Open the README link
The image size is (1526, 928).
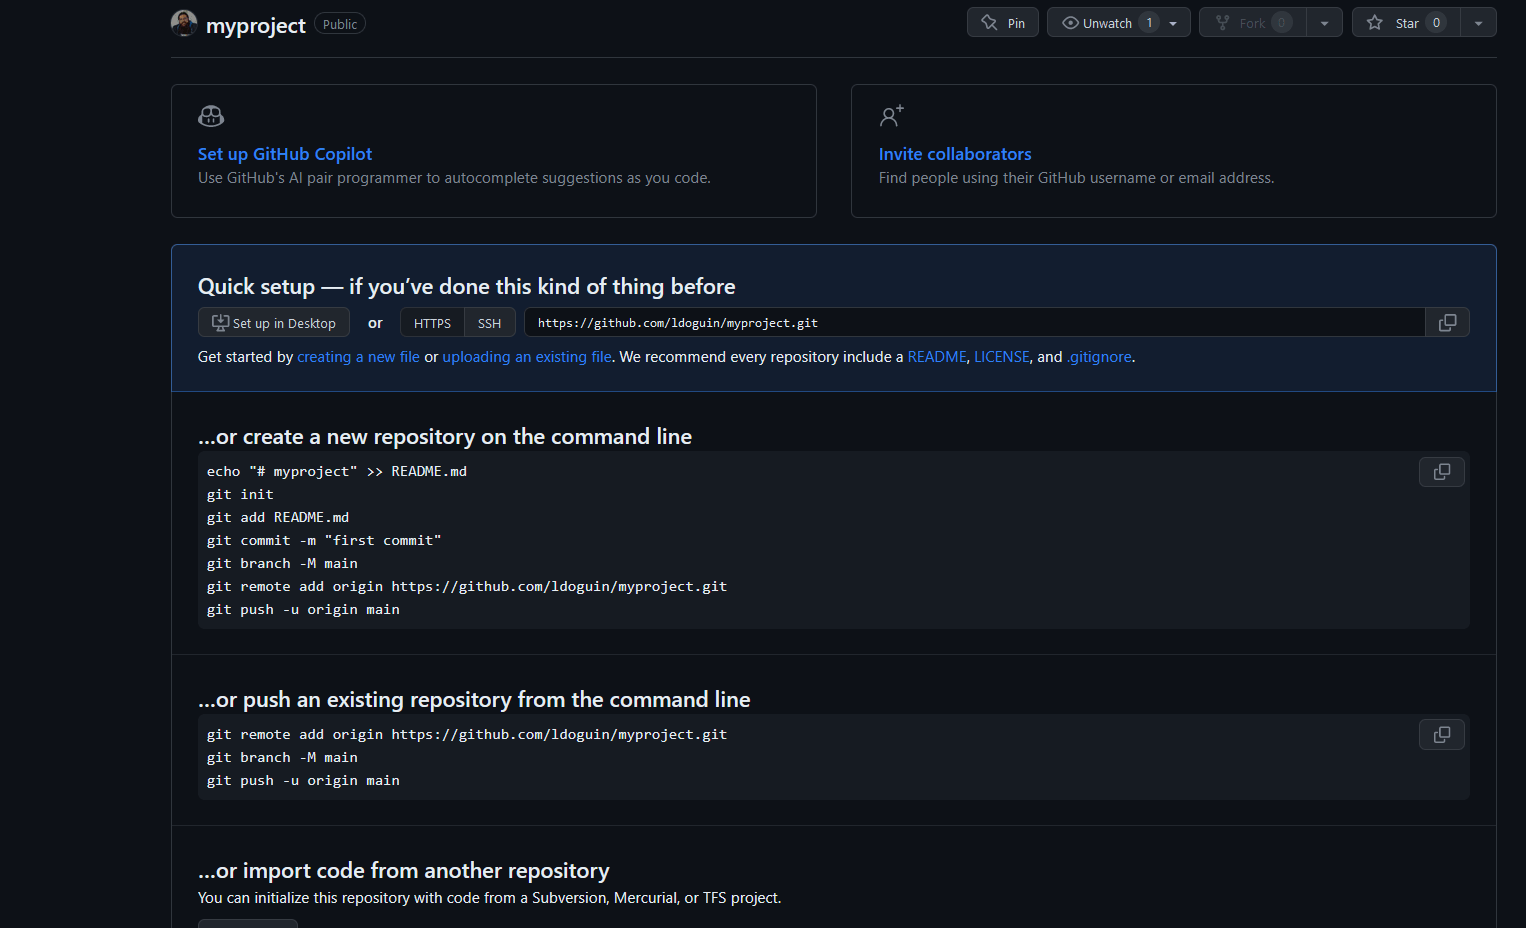point(937,357)
